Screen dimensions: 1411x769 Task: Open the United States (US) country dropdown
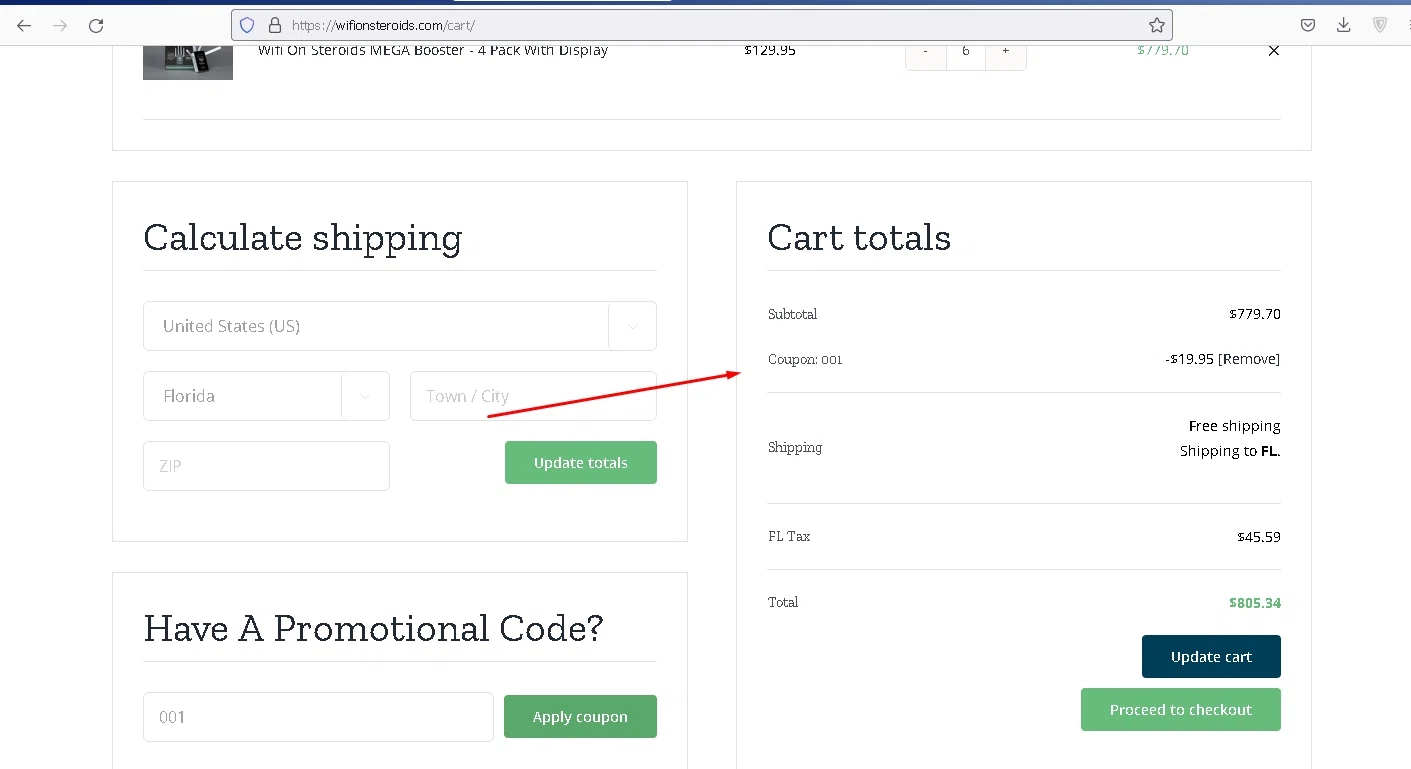pyautogui.click(x=400, y=326)
